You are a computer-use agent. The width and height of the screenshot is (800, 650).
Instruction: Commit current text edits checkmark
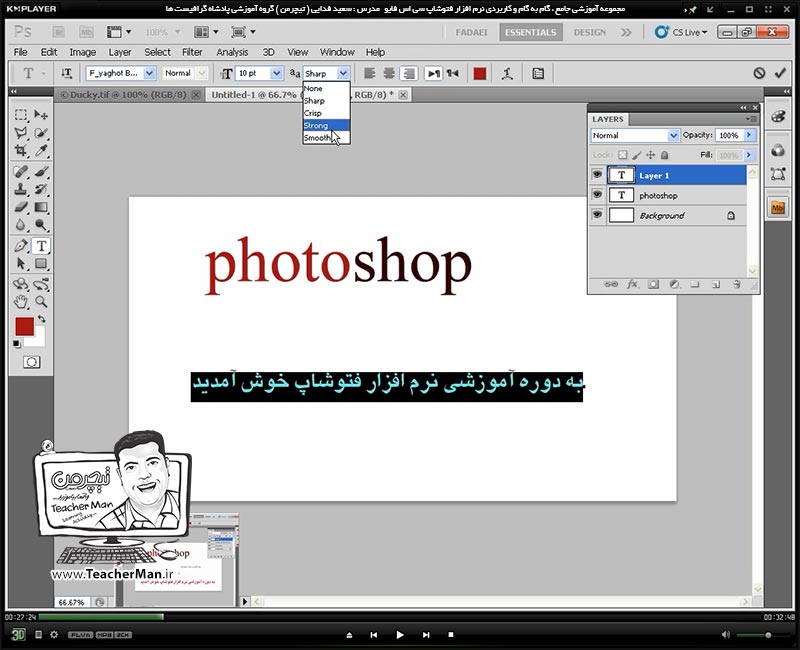[780, 73]
